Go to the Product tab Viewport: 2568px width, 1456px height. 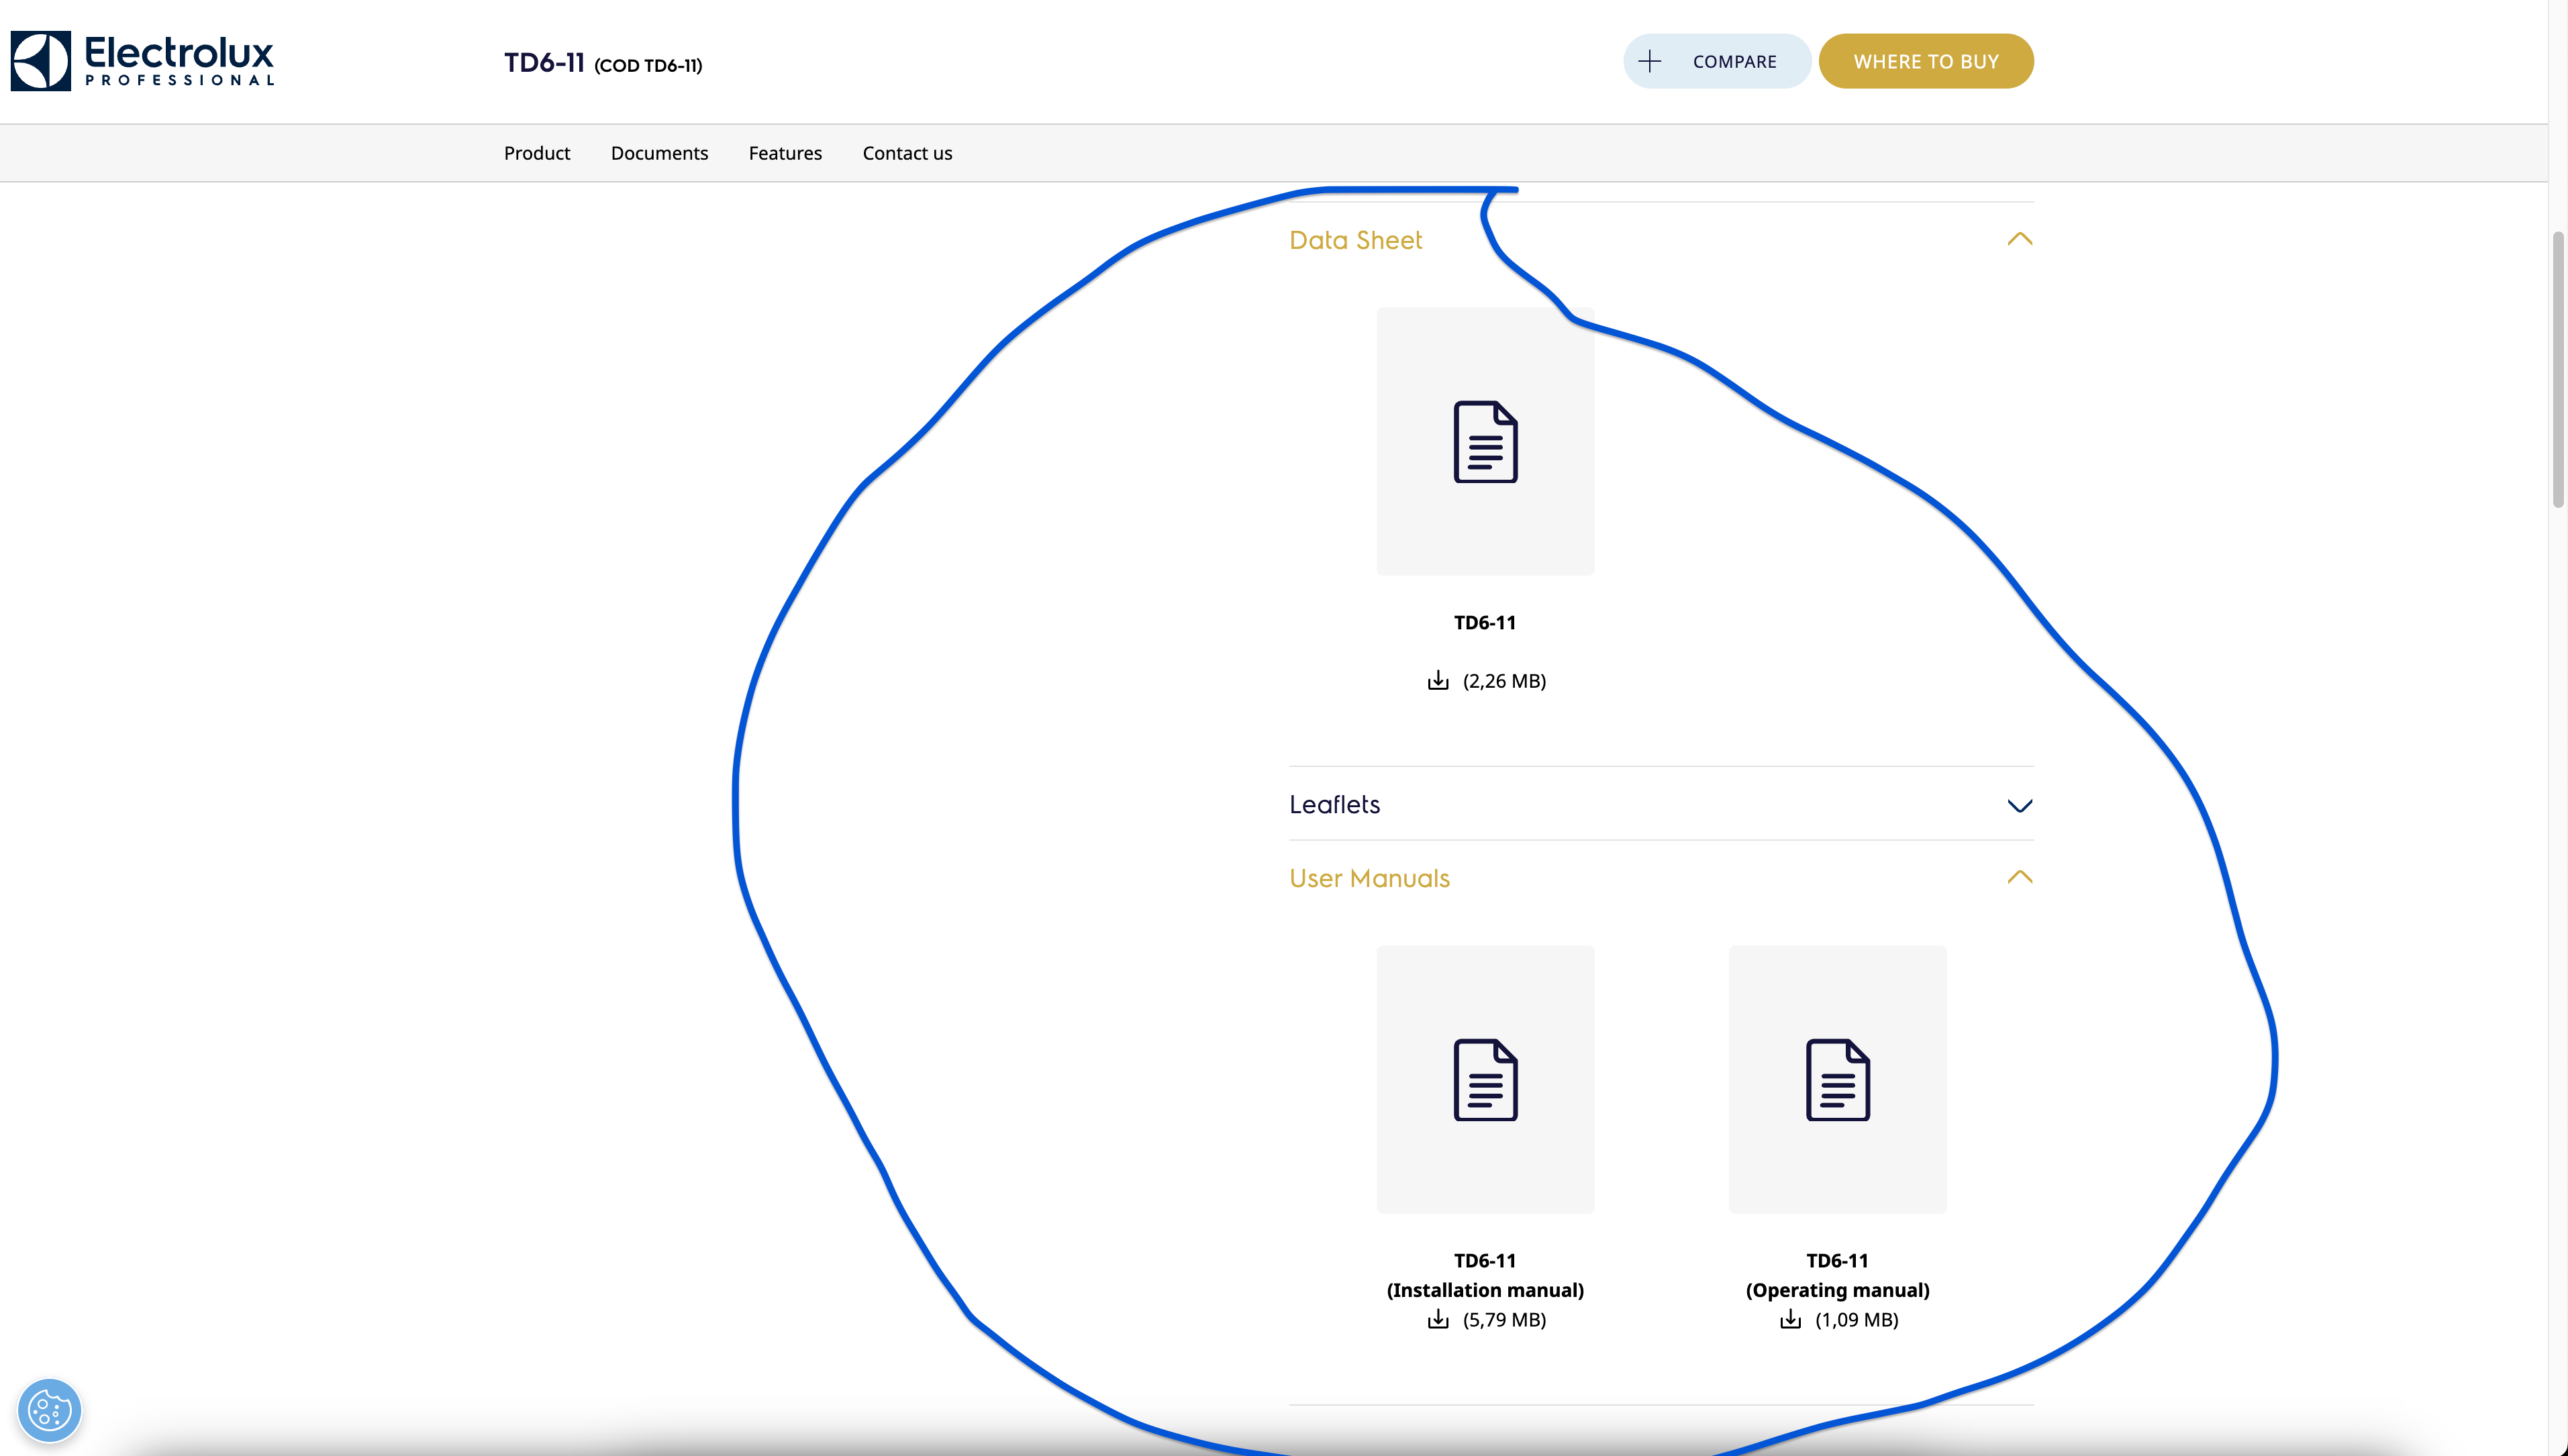click(537, 153)
